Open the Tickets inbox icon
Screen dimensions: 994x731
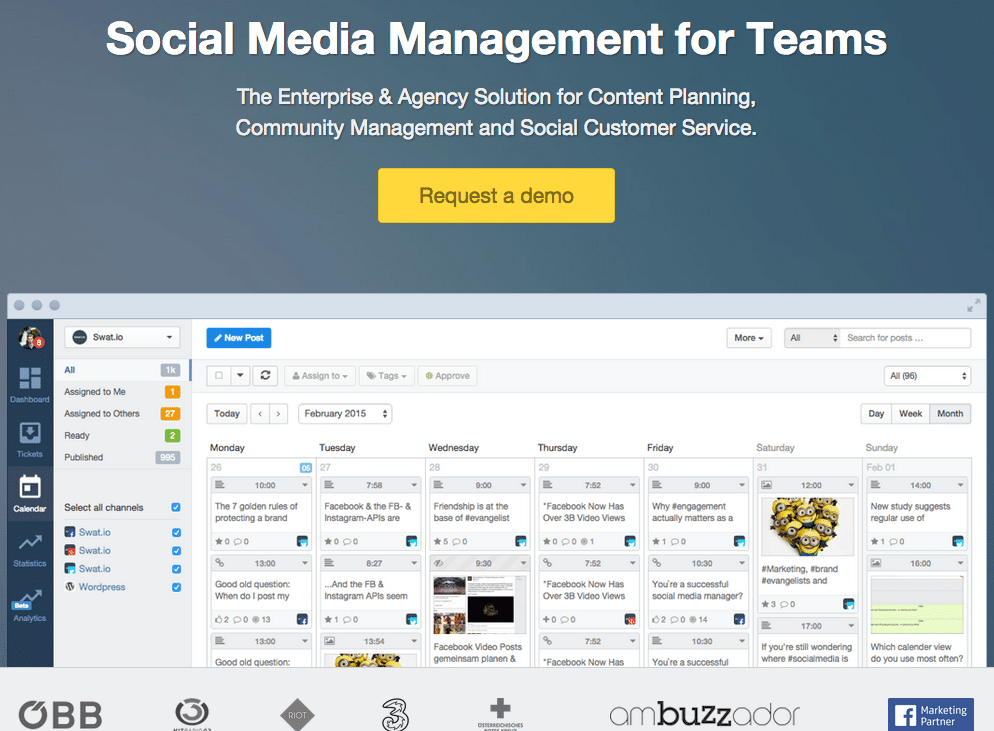30,433
